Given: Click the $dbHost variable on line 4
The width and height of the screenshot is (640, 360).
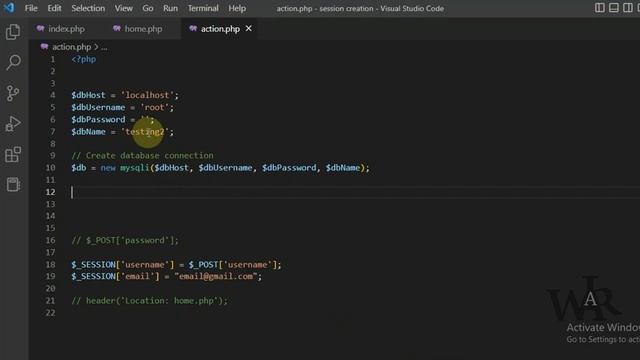Looking at the screenshot, I should (x=88, y=95).
